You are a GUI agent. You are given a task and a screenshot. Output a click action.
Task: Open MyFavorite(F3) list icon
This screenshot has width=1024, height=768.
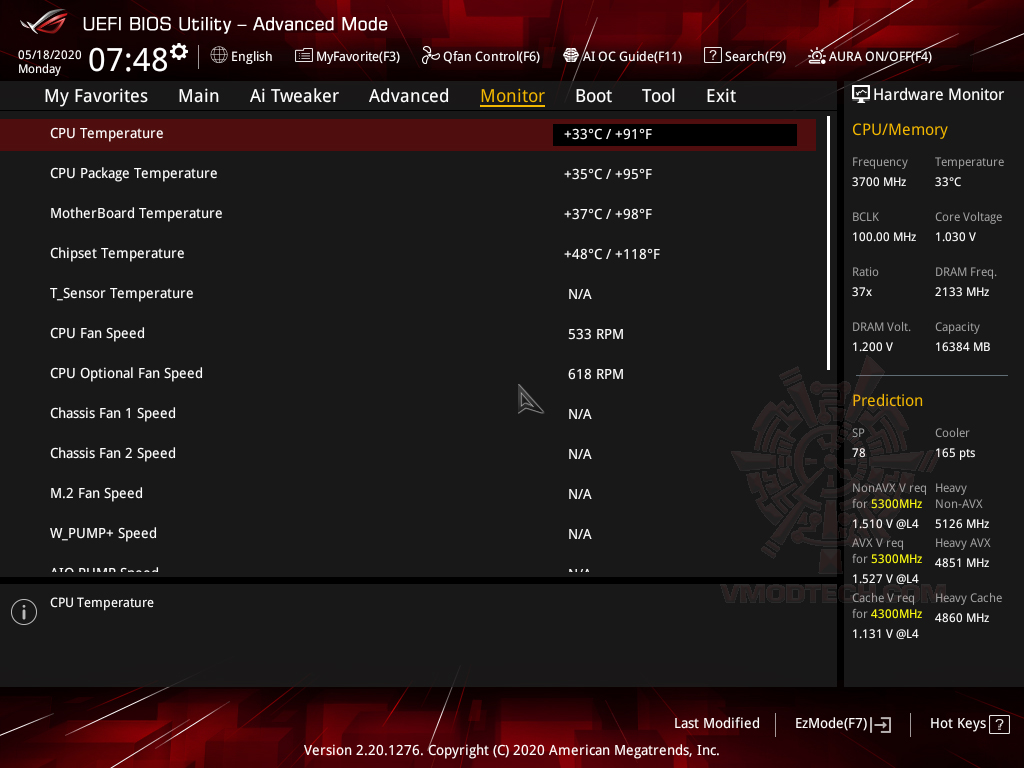304,56
